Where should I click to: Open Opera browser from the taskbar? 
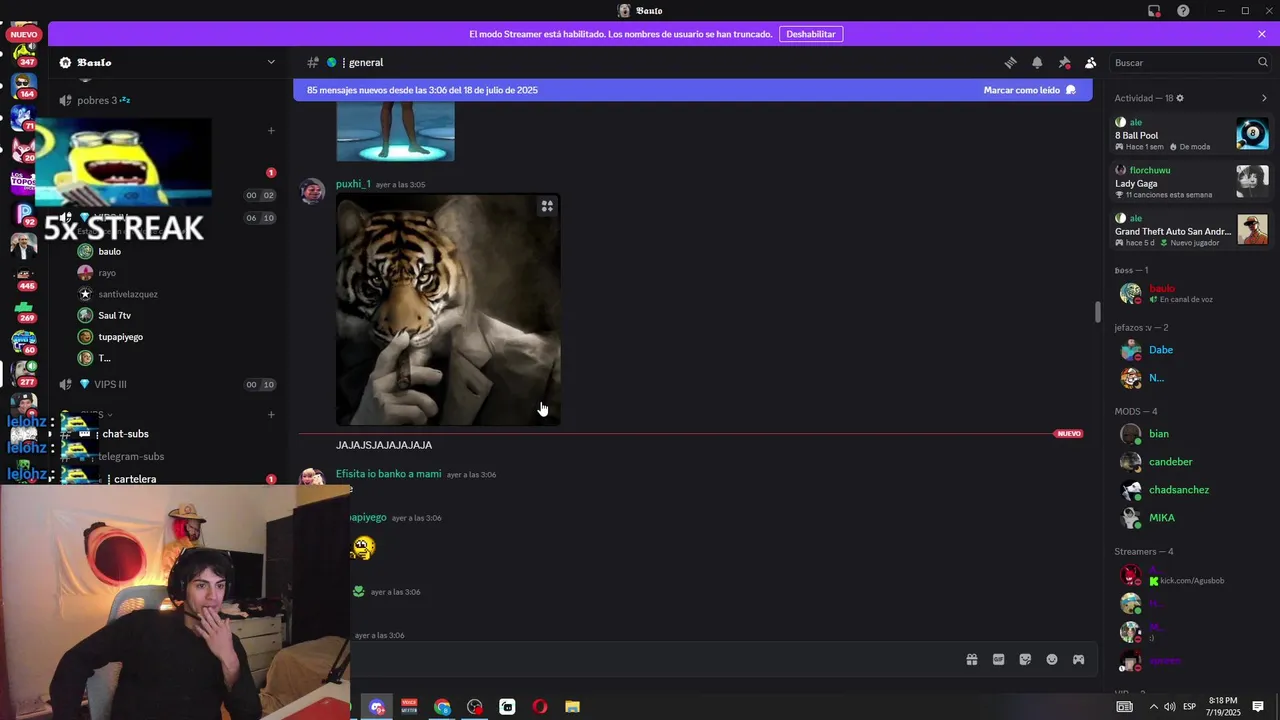tap(540, 707)
